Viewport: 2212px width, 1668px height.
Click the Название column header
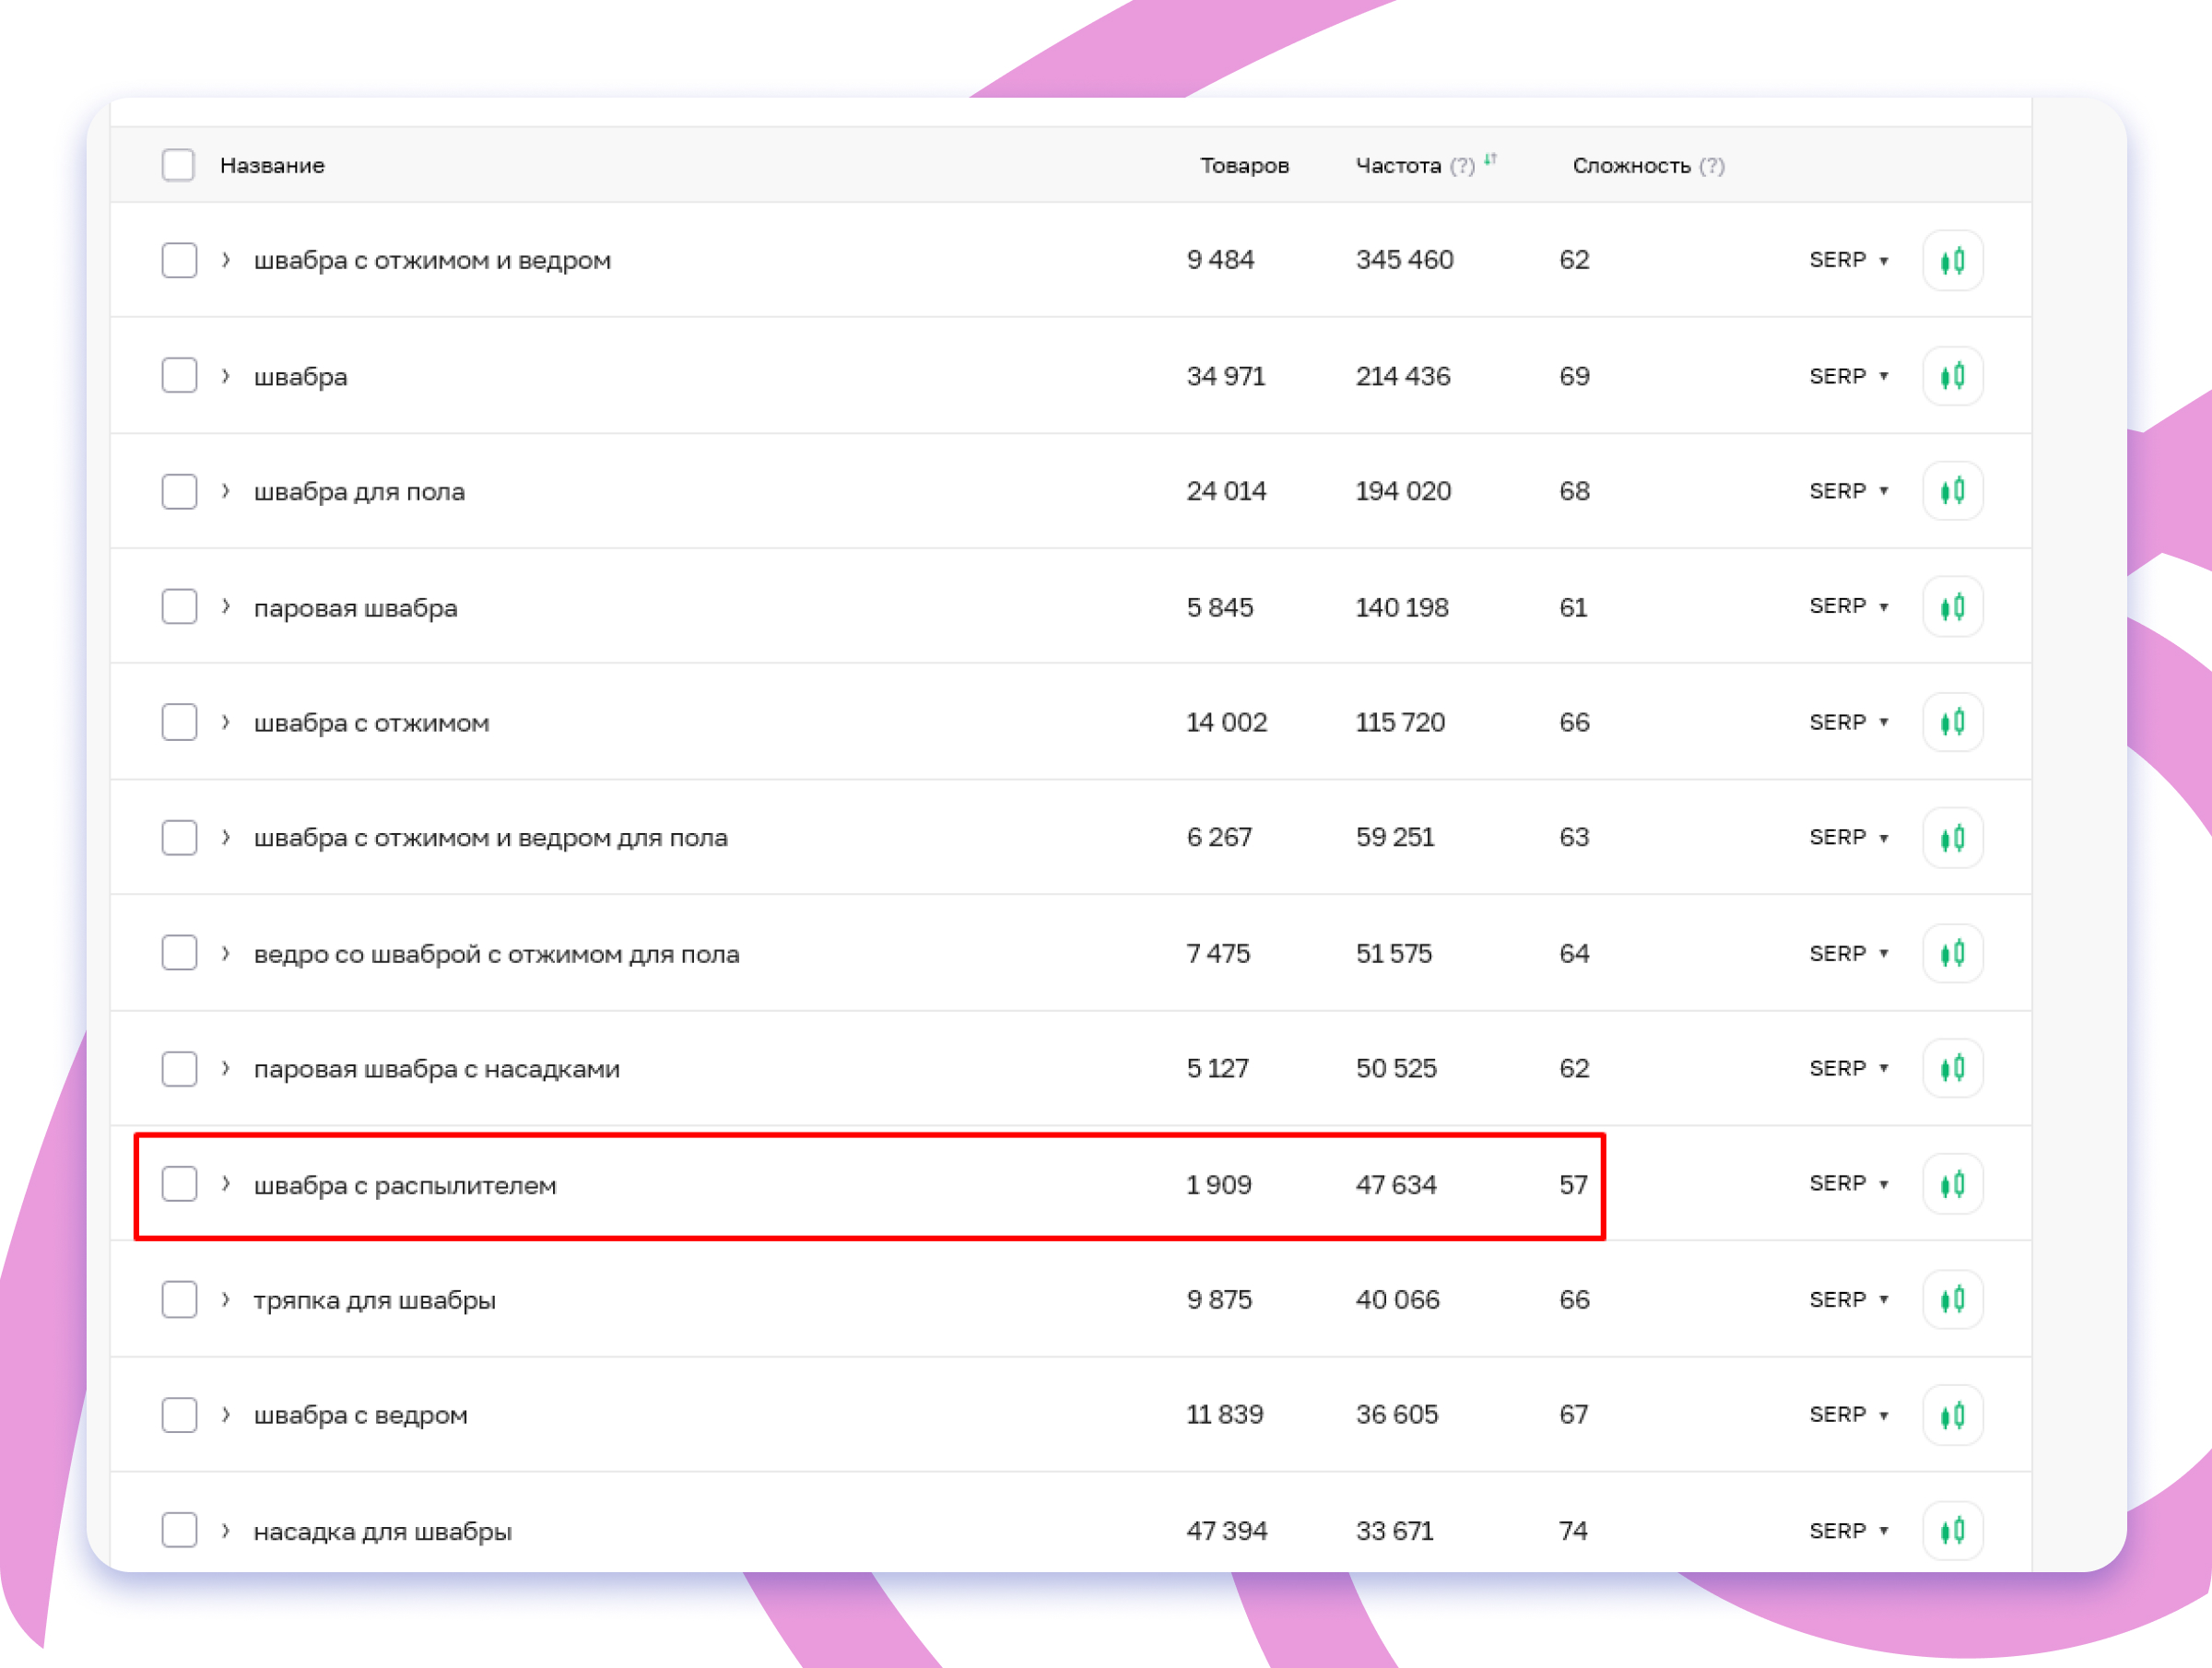272,166
